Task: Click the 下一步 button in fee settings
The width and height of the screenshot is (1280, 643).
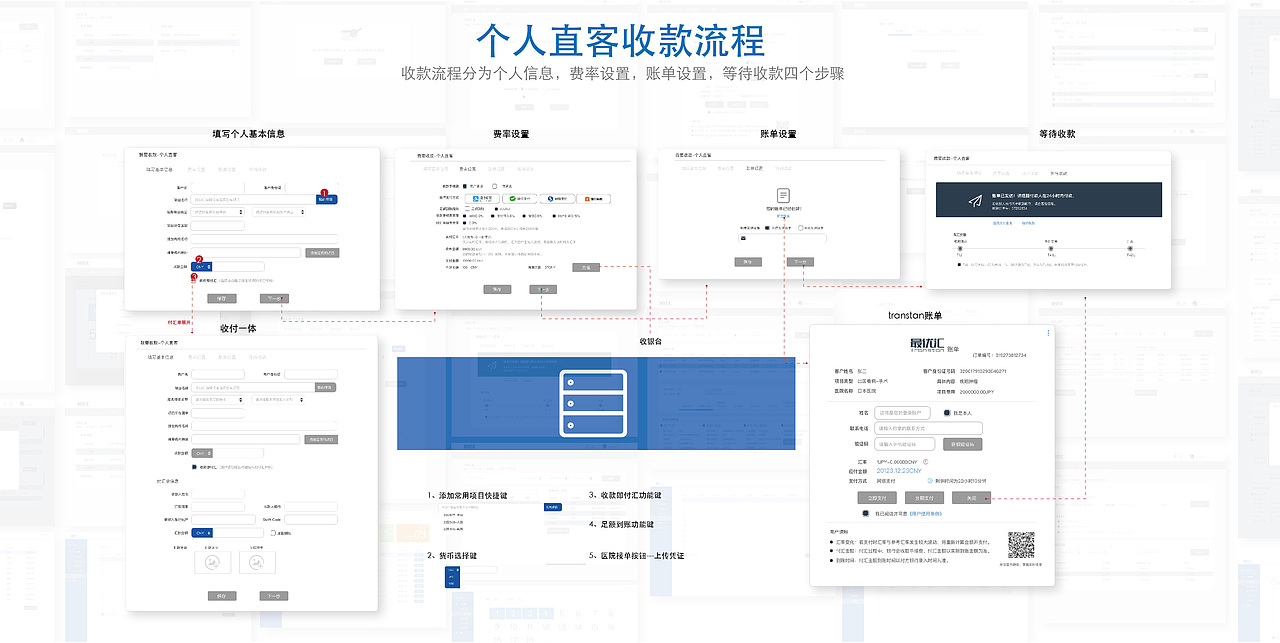Action: click(543, 289)
